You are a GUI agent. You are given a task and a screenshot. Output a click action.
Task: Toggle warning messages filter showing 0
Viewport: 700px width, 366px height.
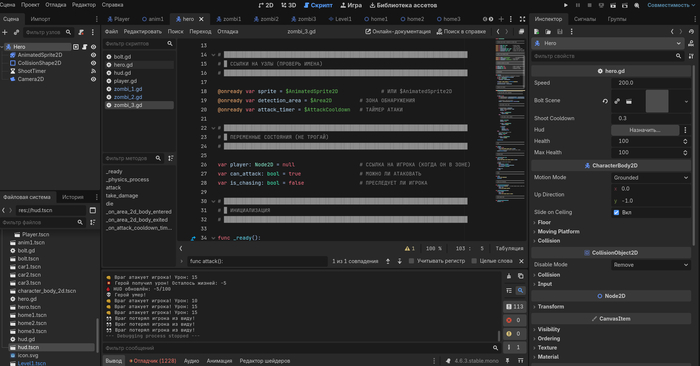pyautogui.click(x=514, y=333)
